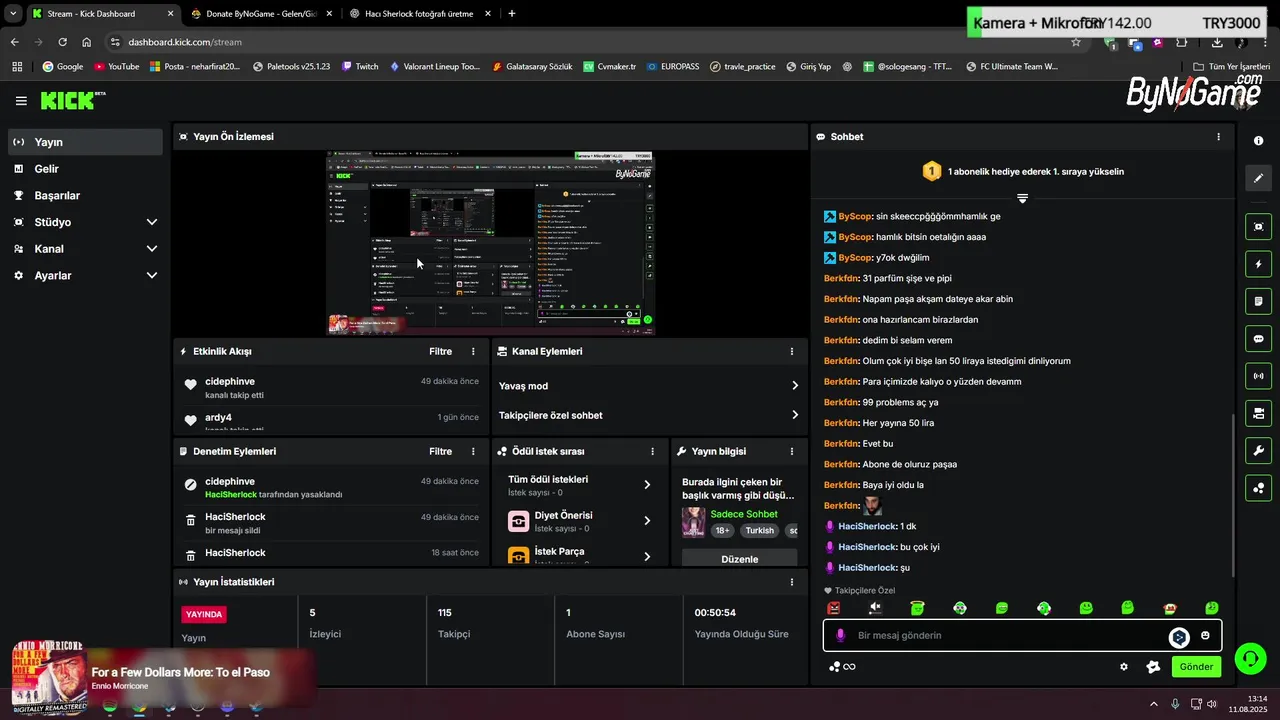Switch to Hacı Sherlock fotoğrafı tab
This screenshot has height=720, width=1280.
coord(420,14)
